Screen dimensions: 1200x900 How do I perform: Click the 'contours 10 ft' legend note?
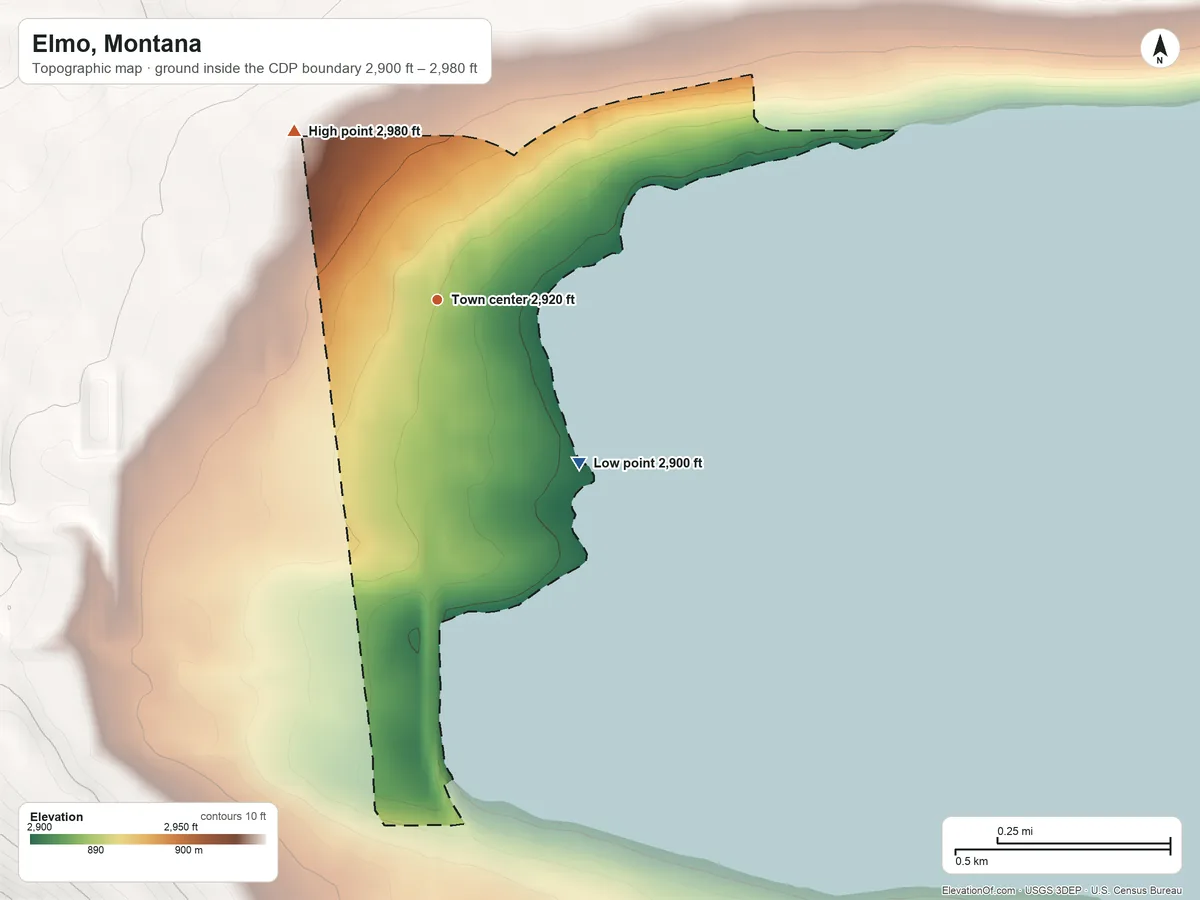(x=234, y=817)
